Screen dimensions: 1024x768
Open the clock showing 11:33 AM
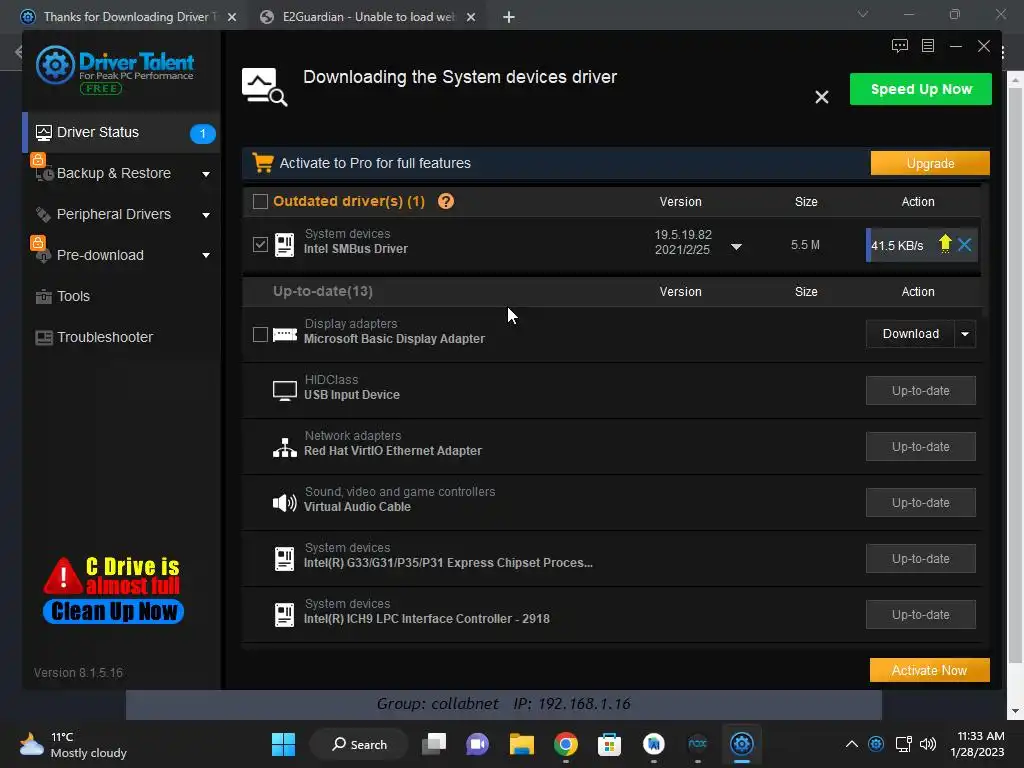click(977, 744)
